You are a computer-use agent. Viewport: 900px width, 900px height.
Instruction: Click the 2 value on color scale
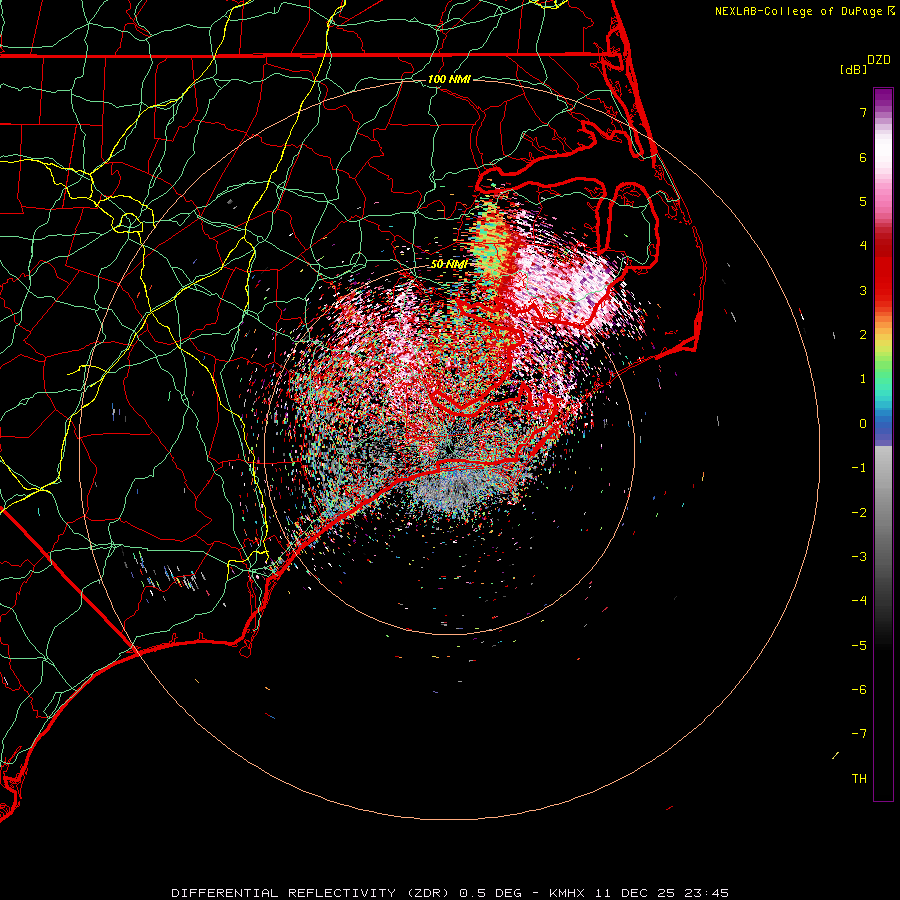(x=863, y=335)
